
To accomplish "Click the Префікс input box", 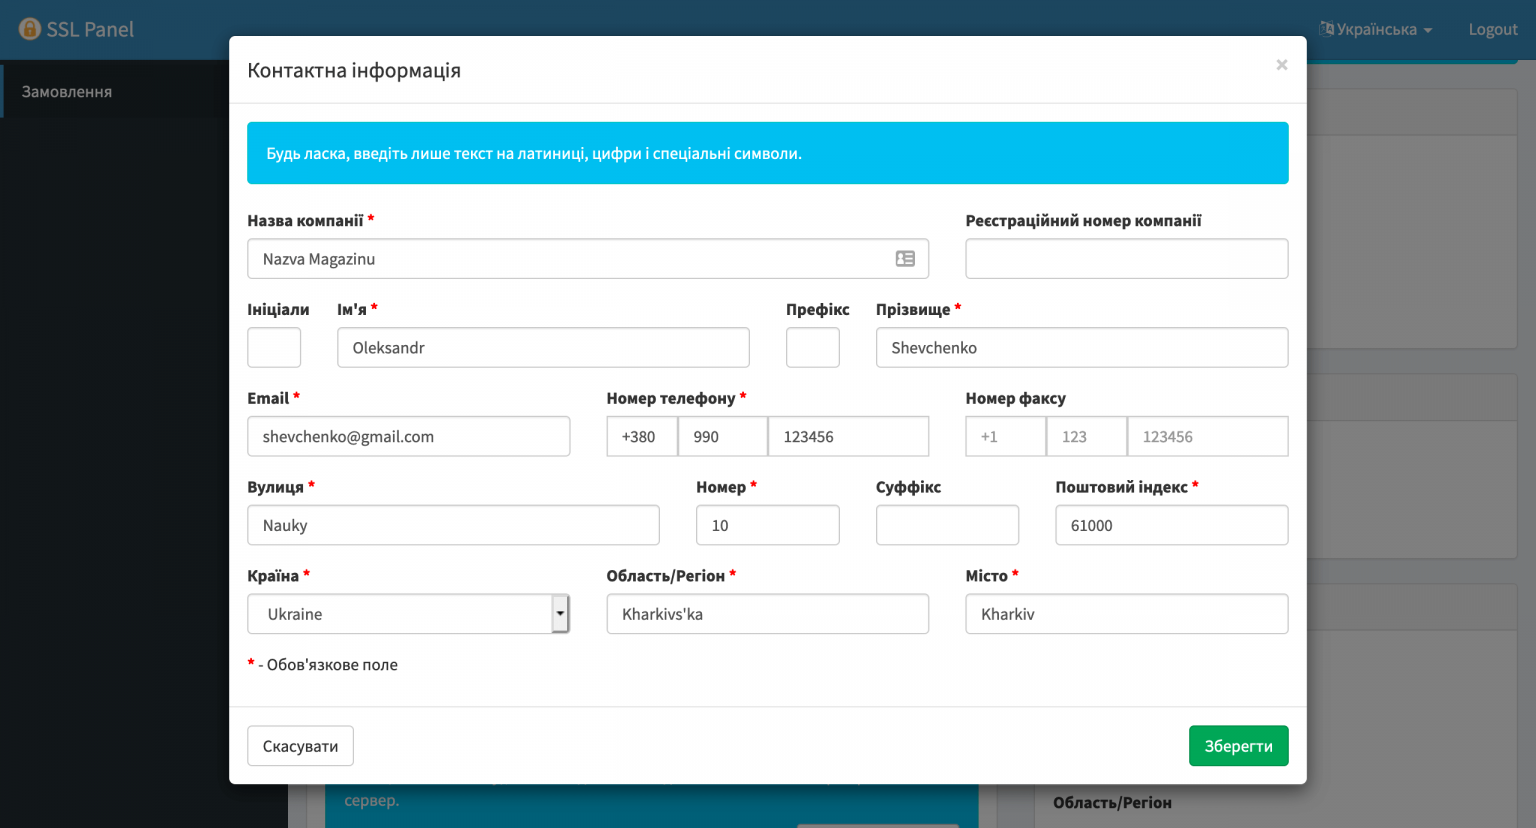I will pyautogui.click(x=812, y=348).
